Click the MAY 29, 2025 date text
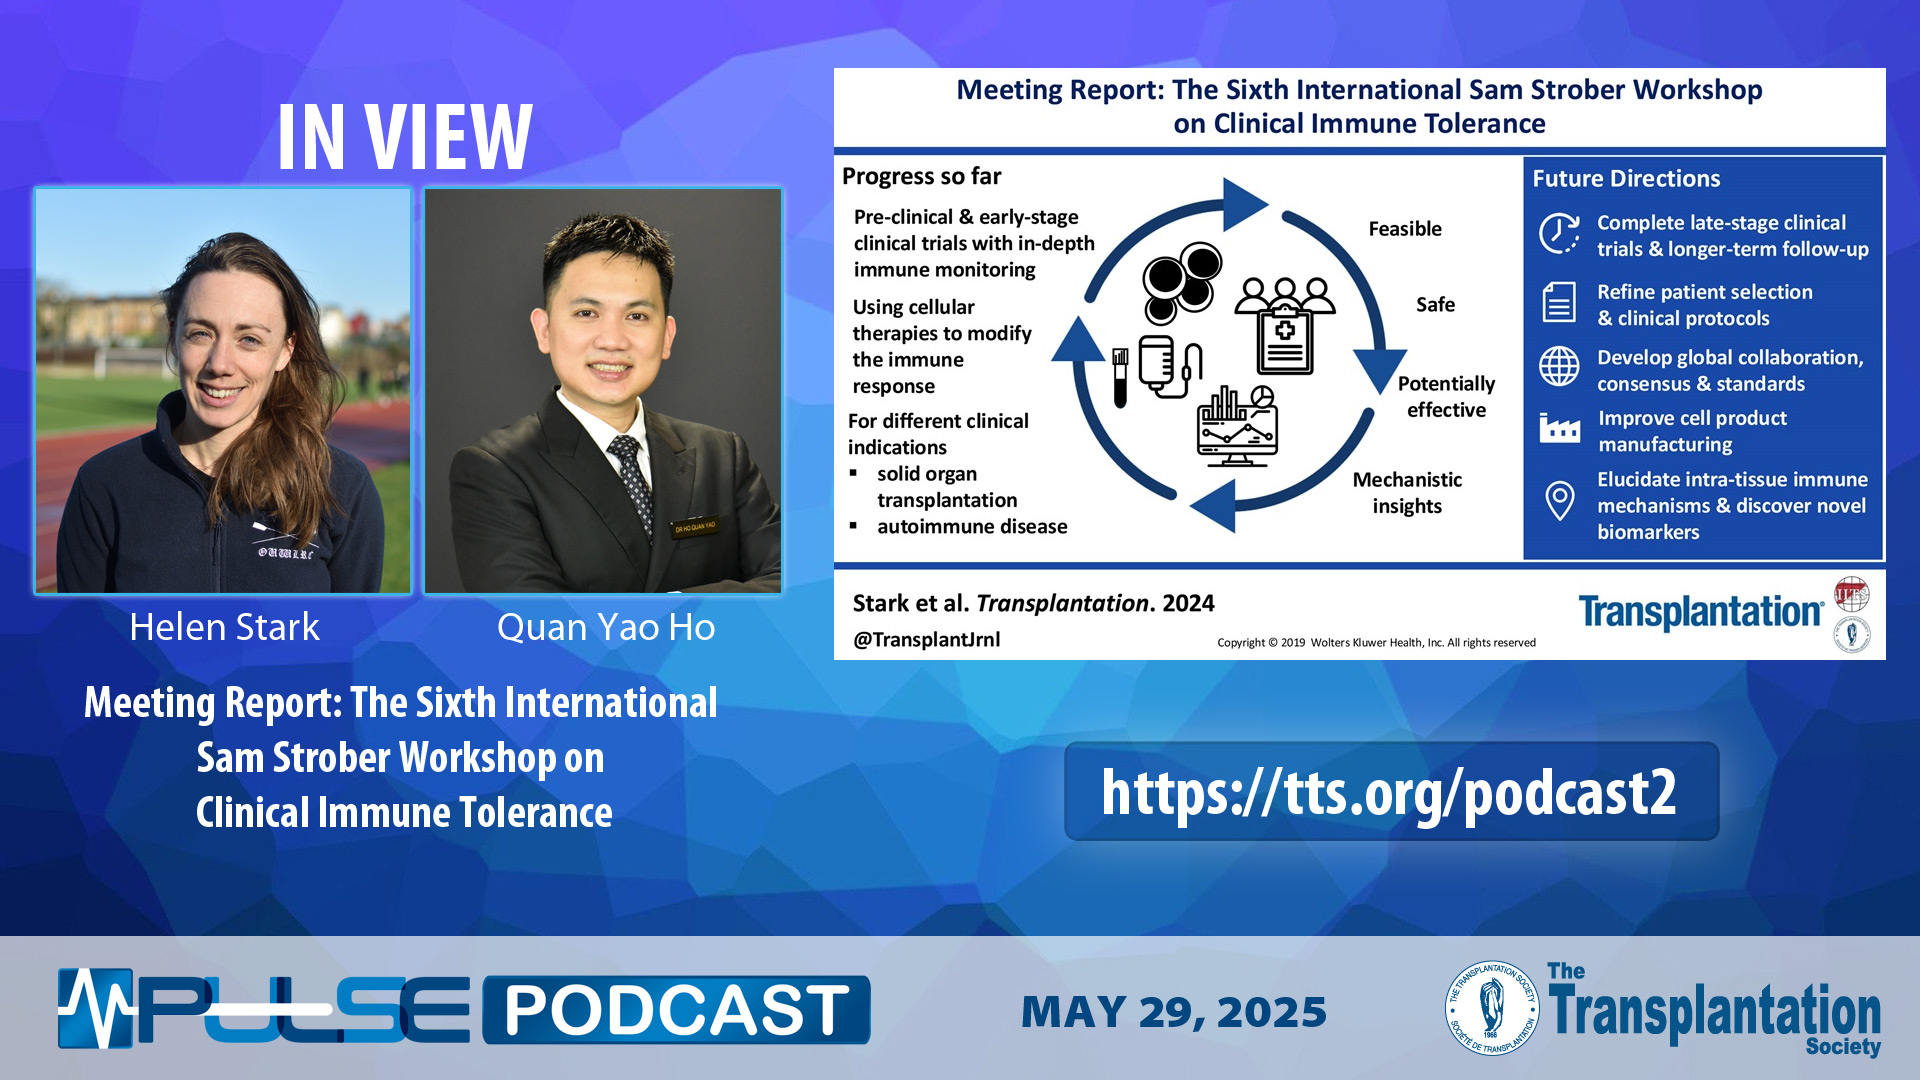This screenshot has height=1080, width=1920. click(x=1173, y=1012)
